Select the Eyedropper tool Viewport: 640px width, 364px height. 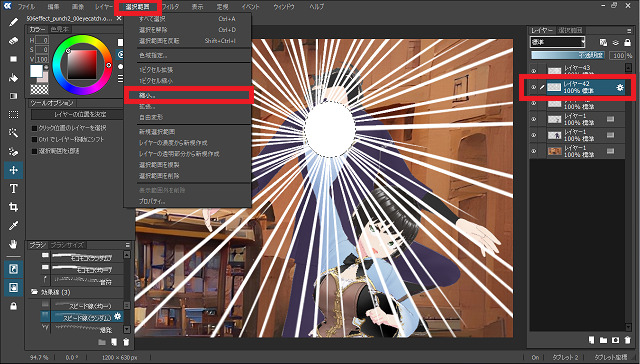coord(13,226)
